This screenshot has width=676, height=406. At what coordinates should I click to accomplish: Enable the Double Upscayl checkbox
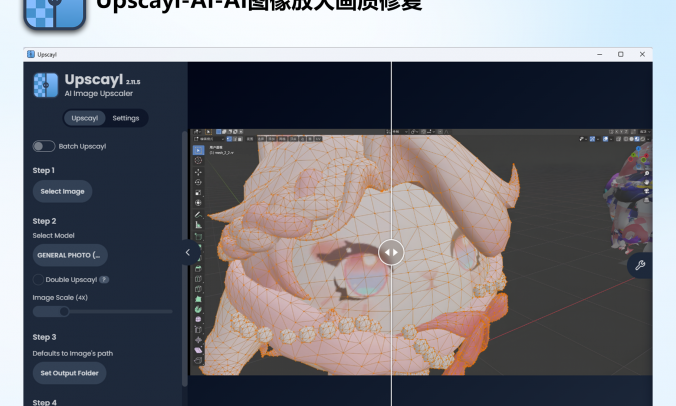coord(38,280)
